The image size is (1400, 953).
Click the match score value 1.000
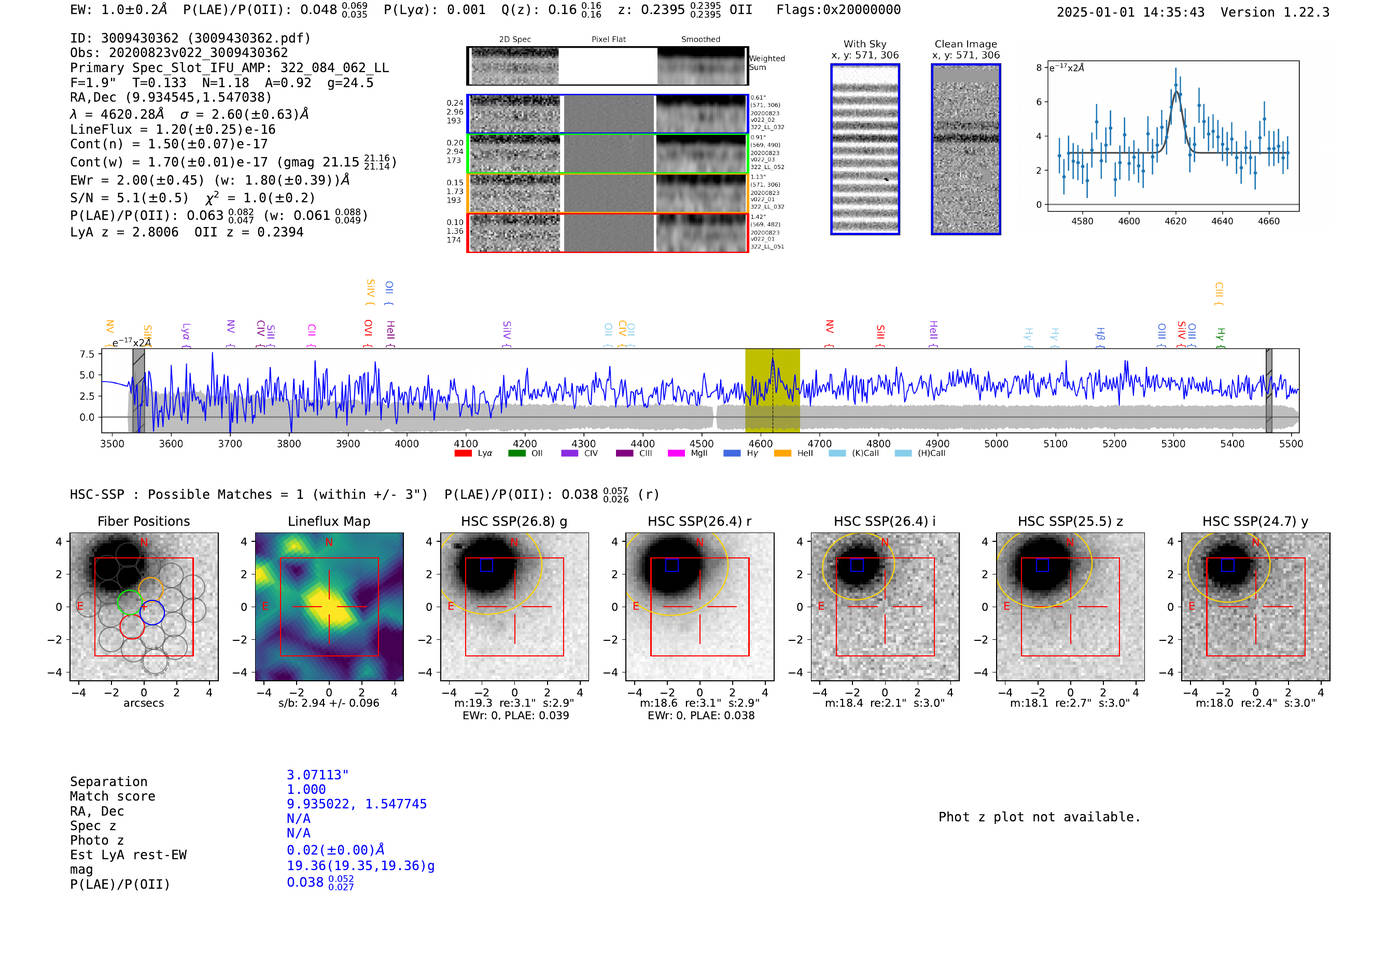[x=306, y=789]
